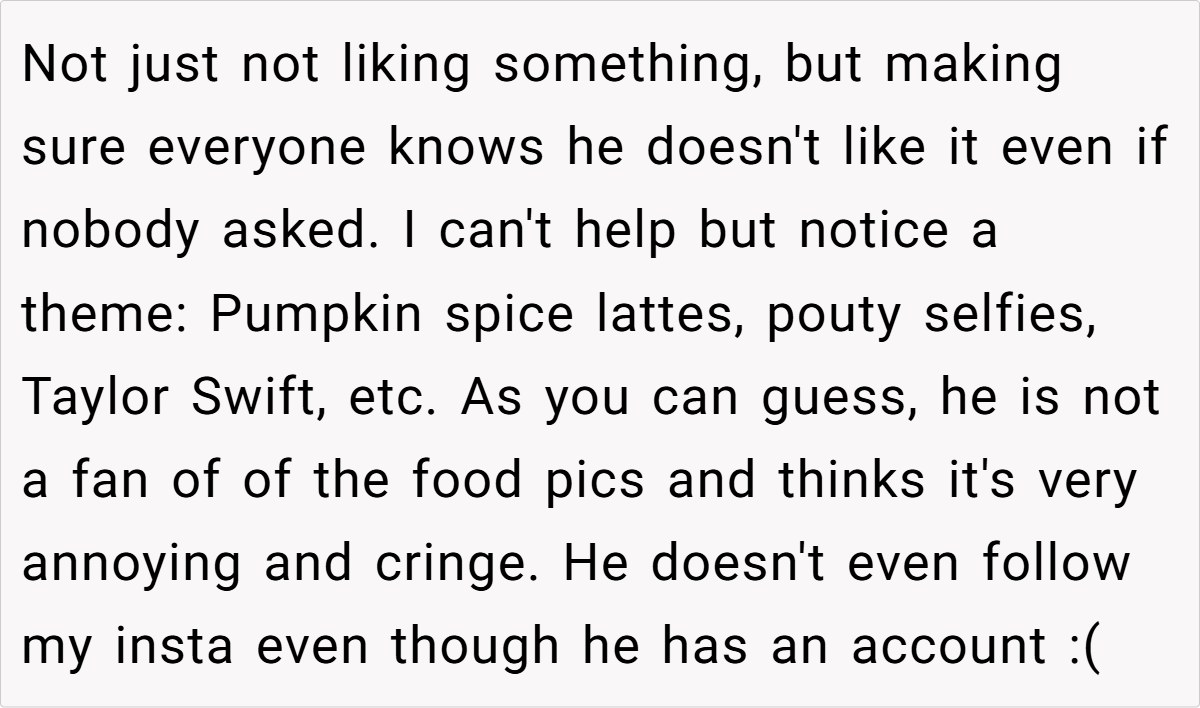
Task: Click the word "asked" in the third line
Action: (x=301, y=232)
